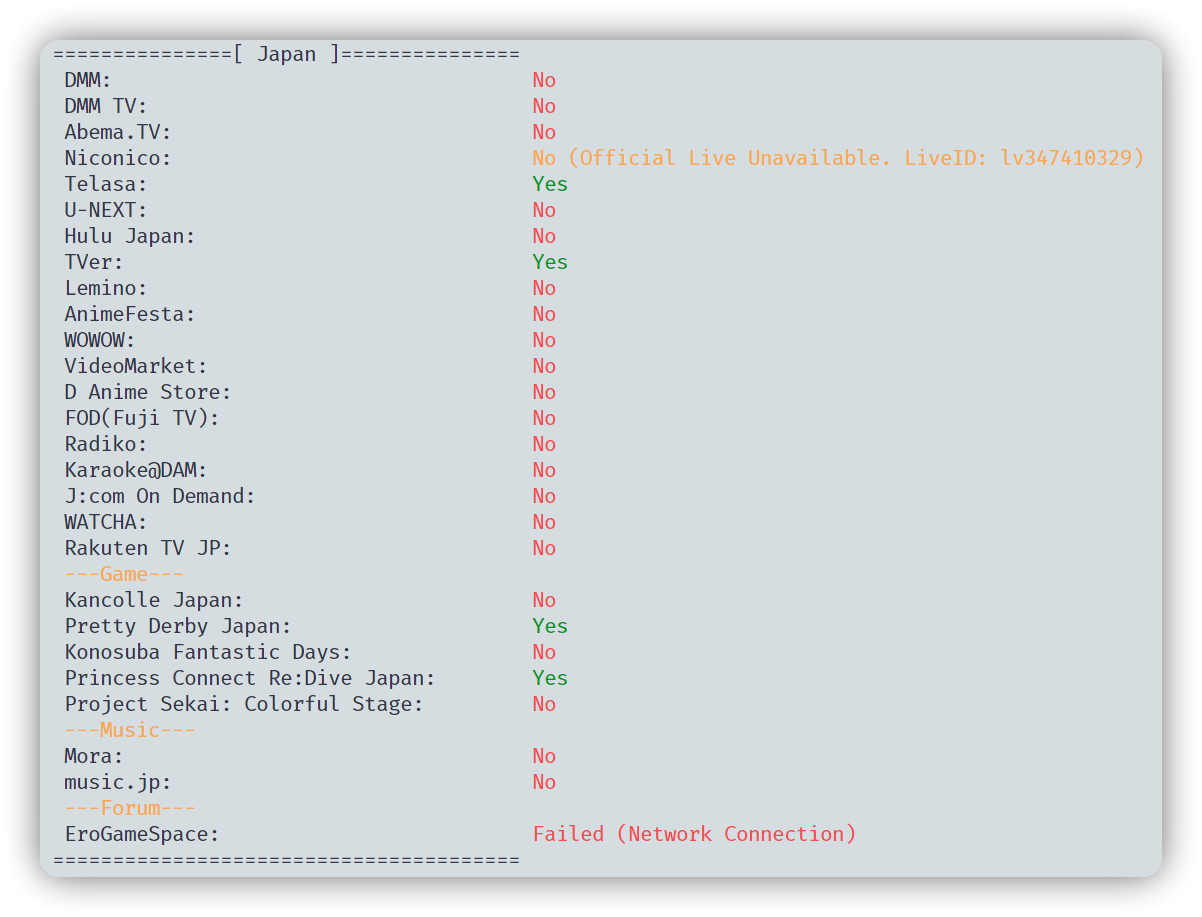1202x917 pixels.
Task: Click the green Yes beside TVer
Action: 549,262
